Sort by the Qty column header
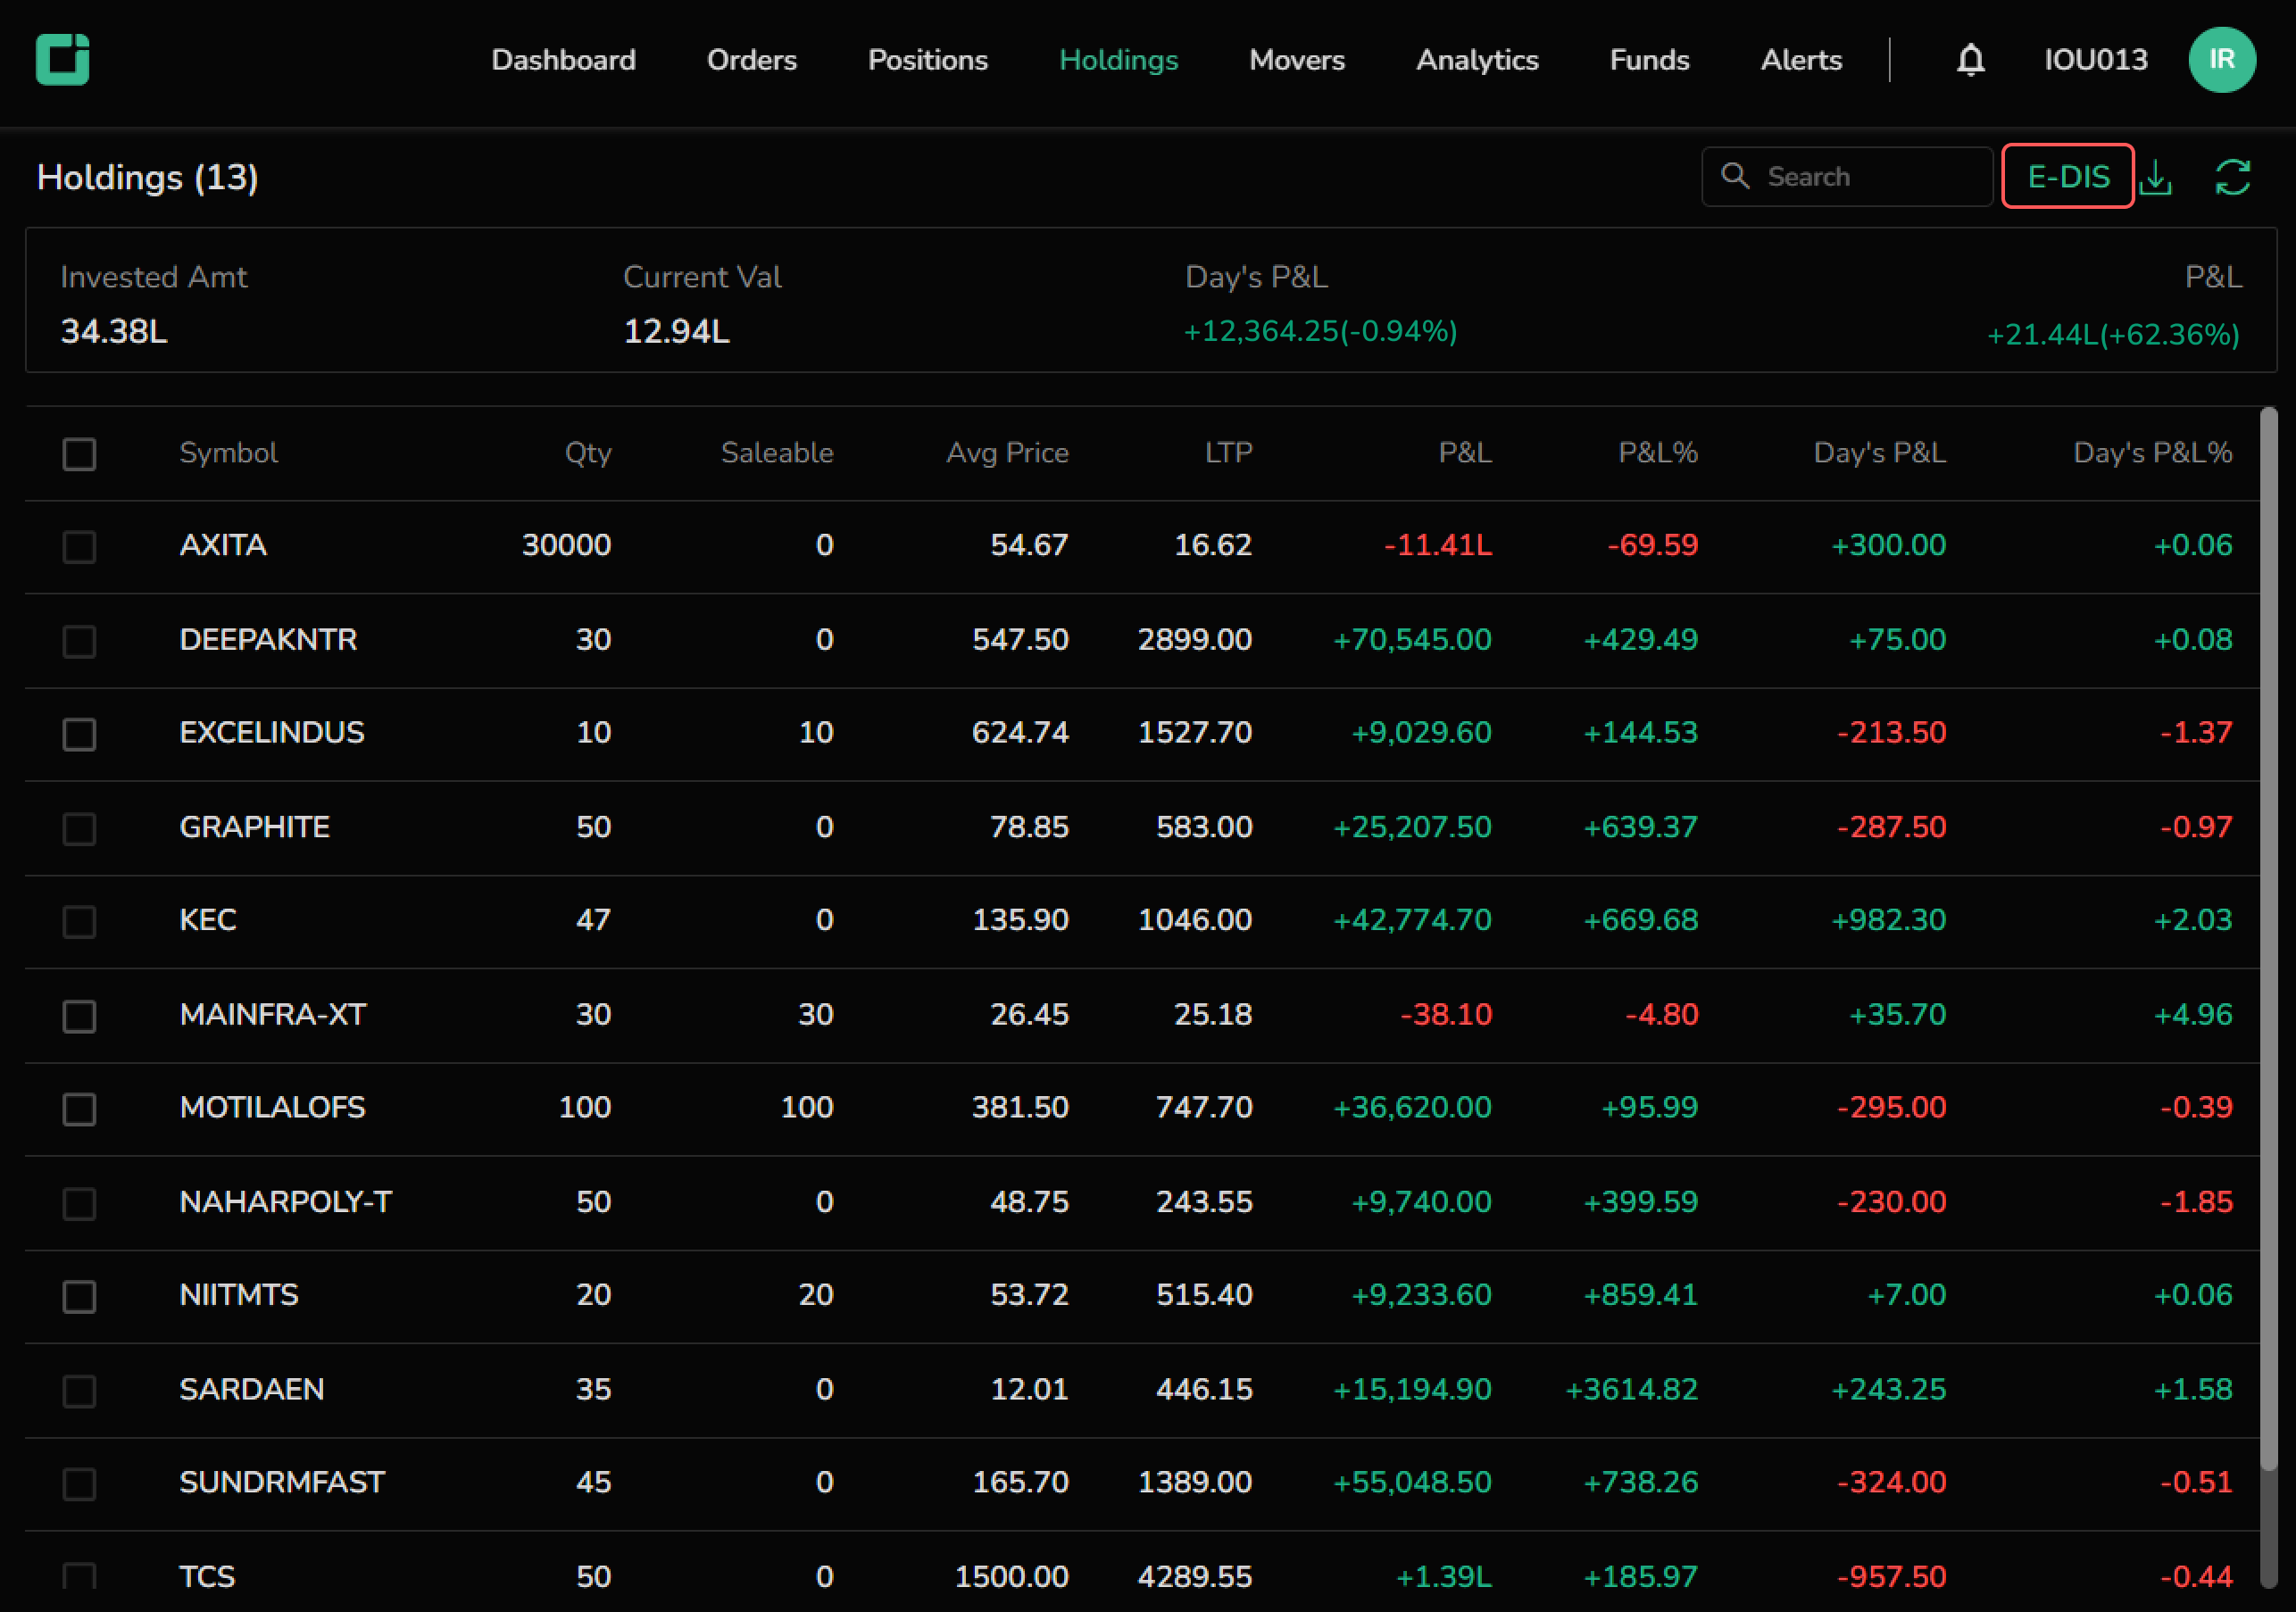 click(588, 453)
